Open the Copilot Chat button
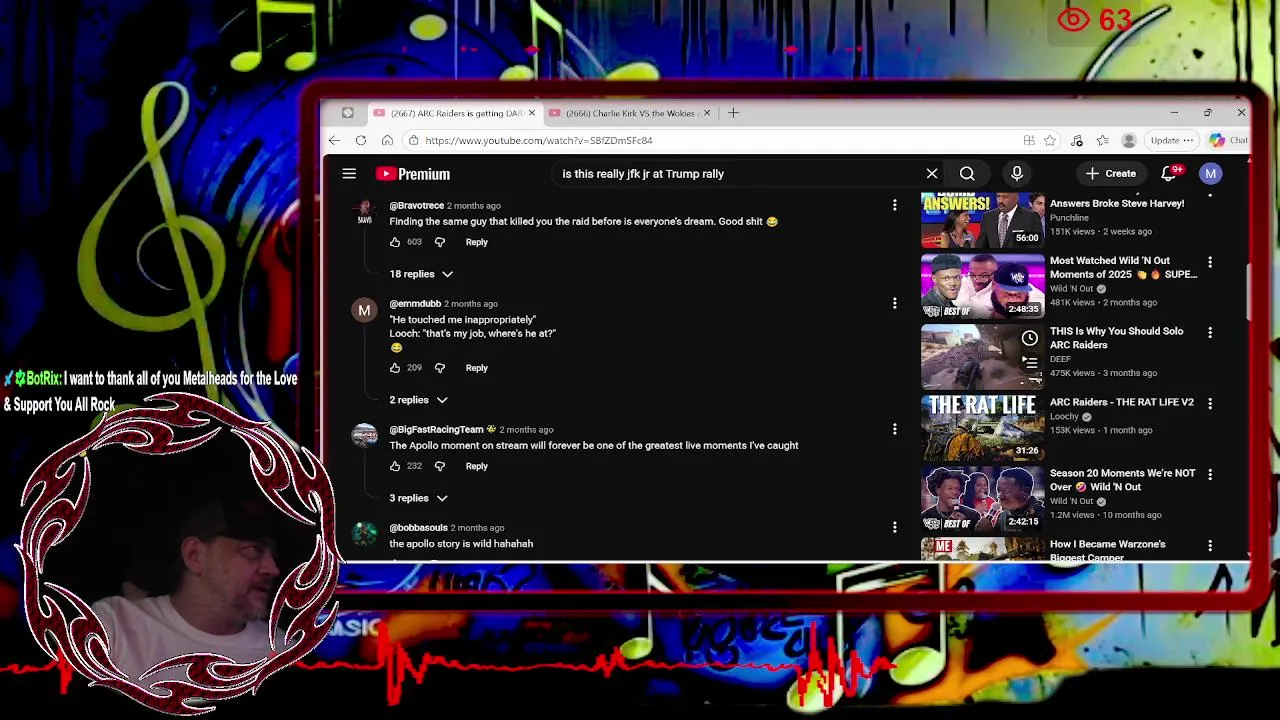Viewport: 1280px width, 720px height. click(x=1228, y=140)
